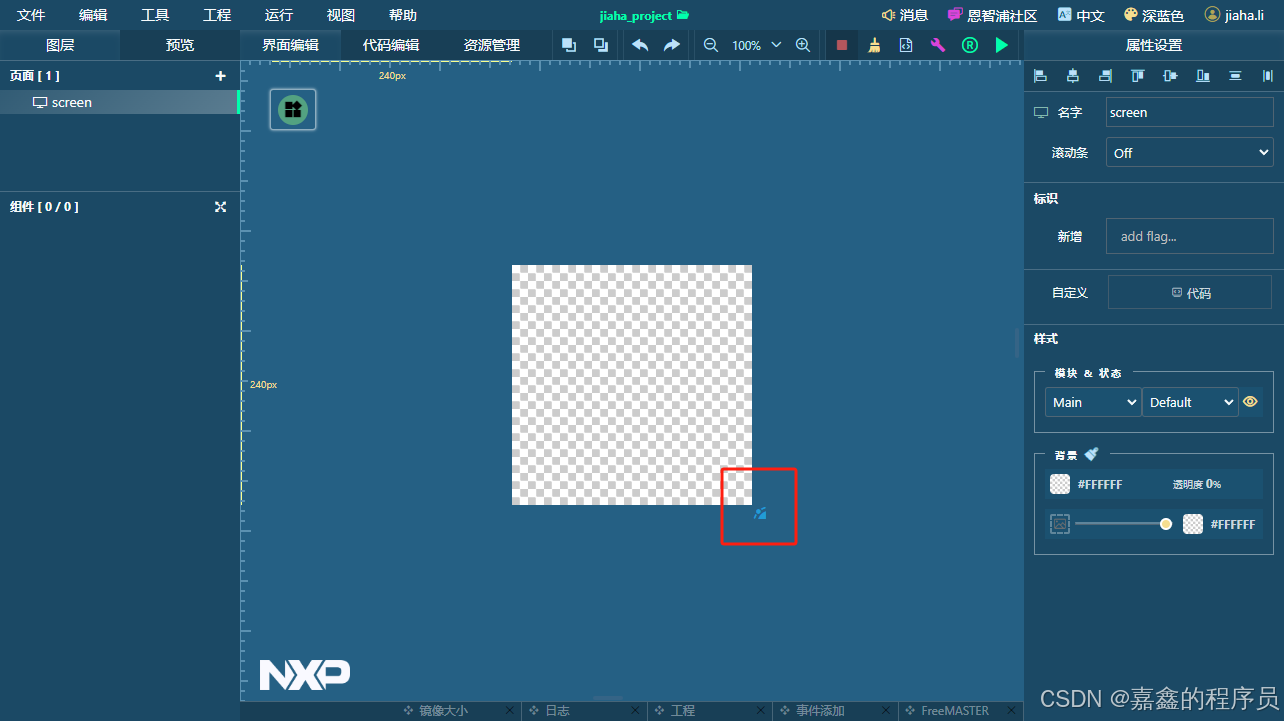Change language via 中文 button

(1081, 15)
